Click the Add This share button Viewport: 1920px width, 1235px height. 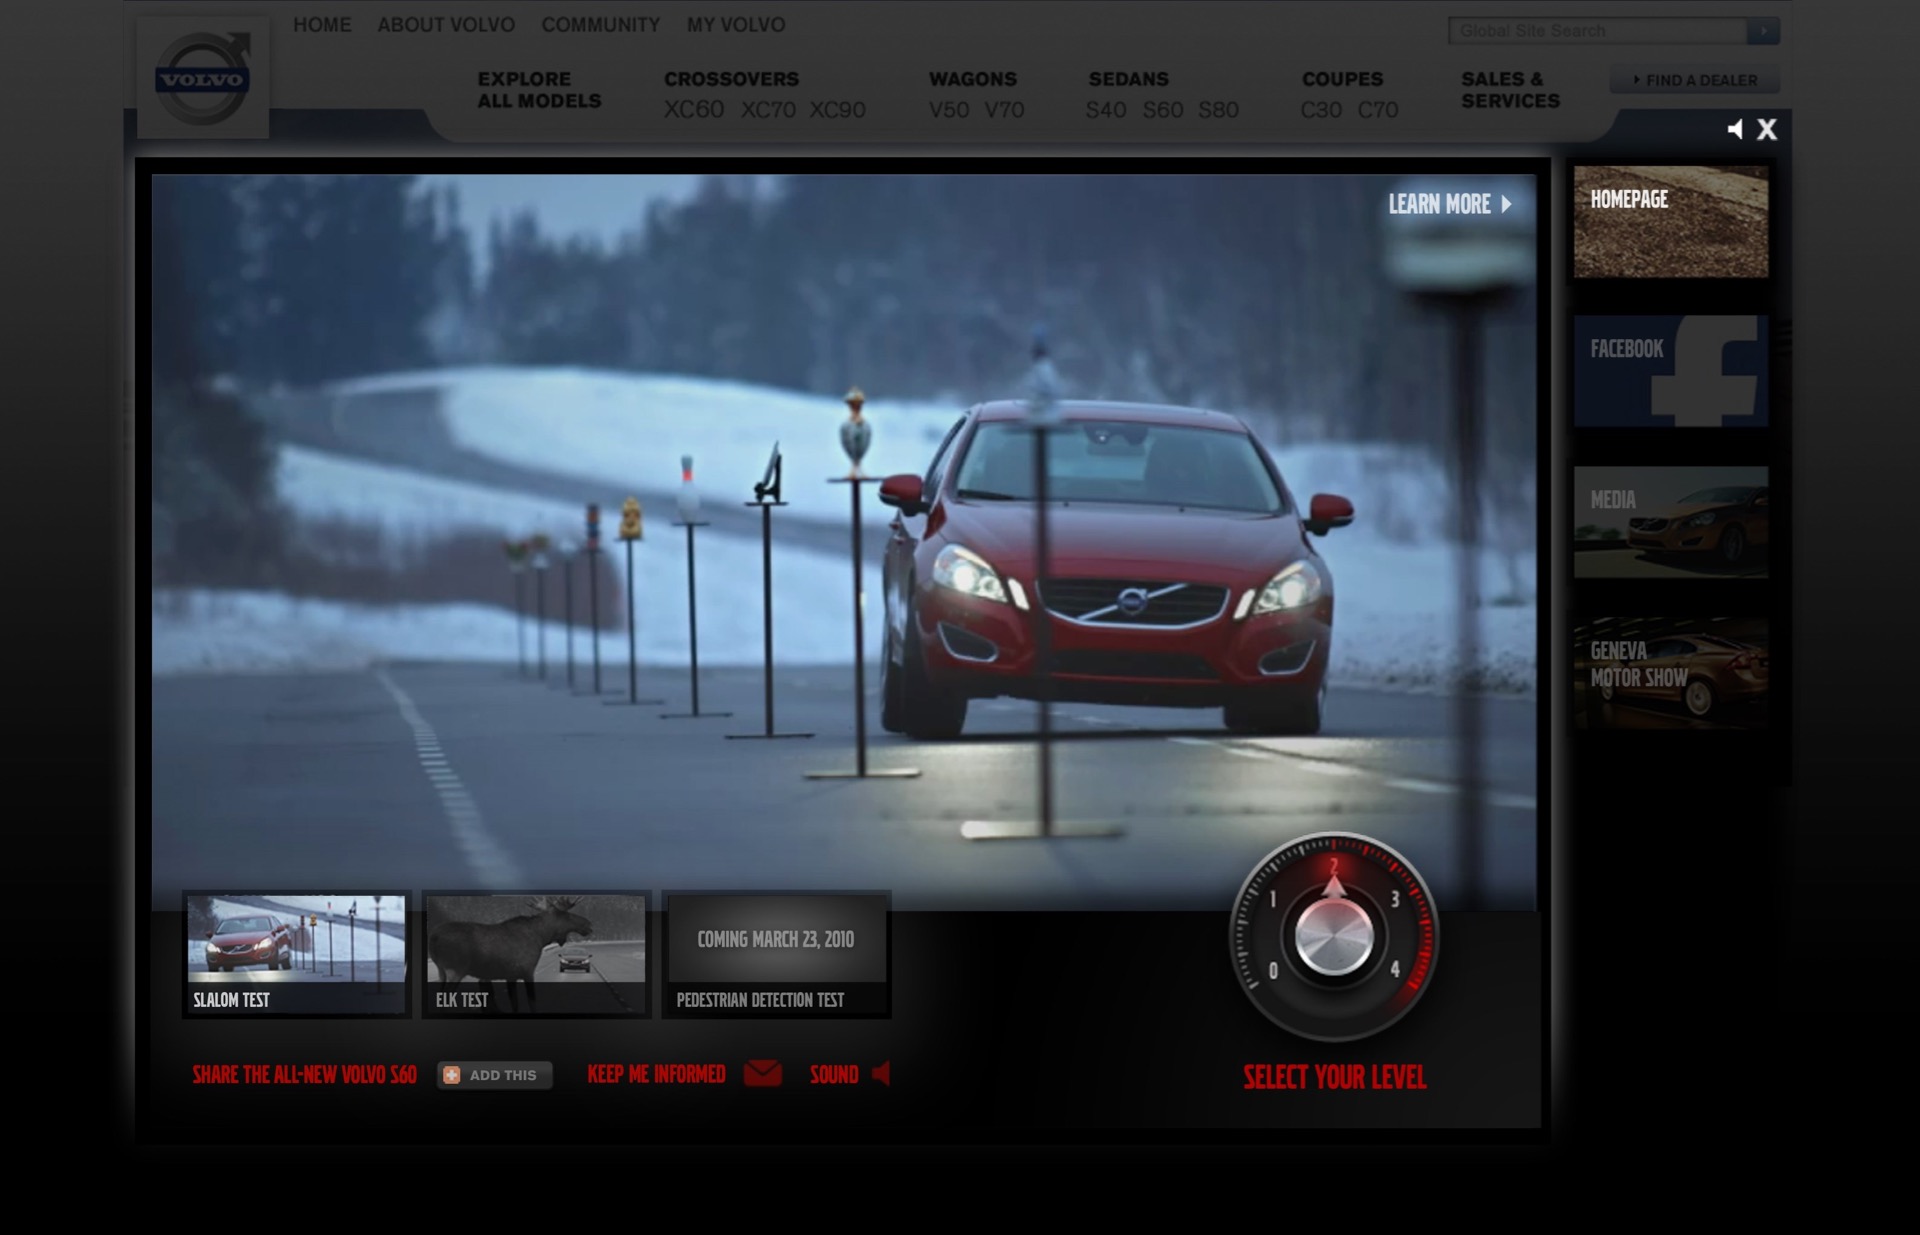(x=494, y=1075)
